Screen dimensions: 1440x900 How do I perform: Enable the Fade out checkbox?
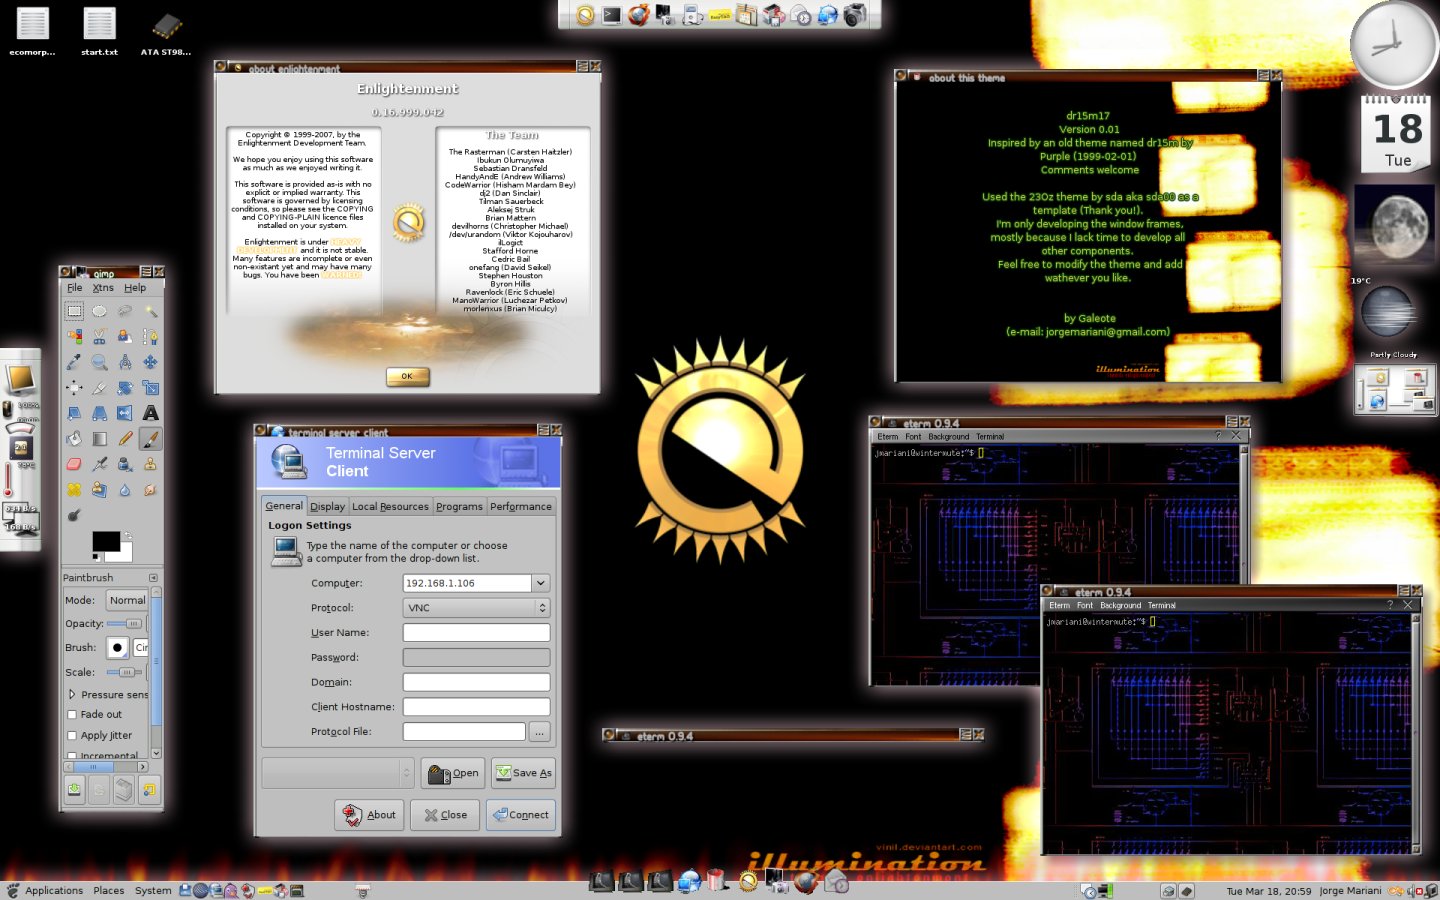(72, 715)
